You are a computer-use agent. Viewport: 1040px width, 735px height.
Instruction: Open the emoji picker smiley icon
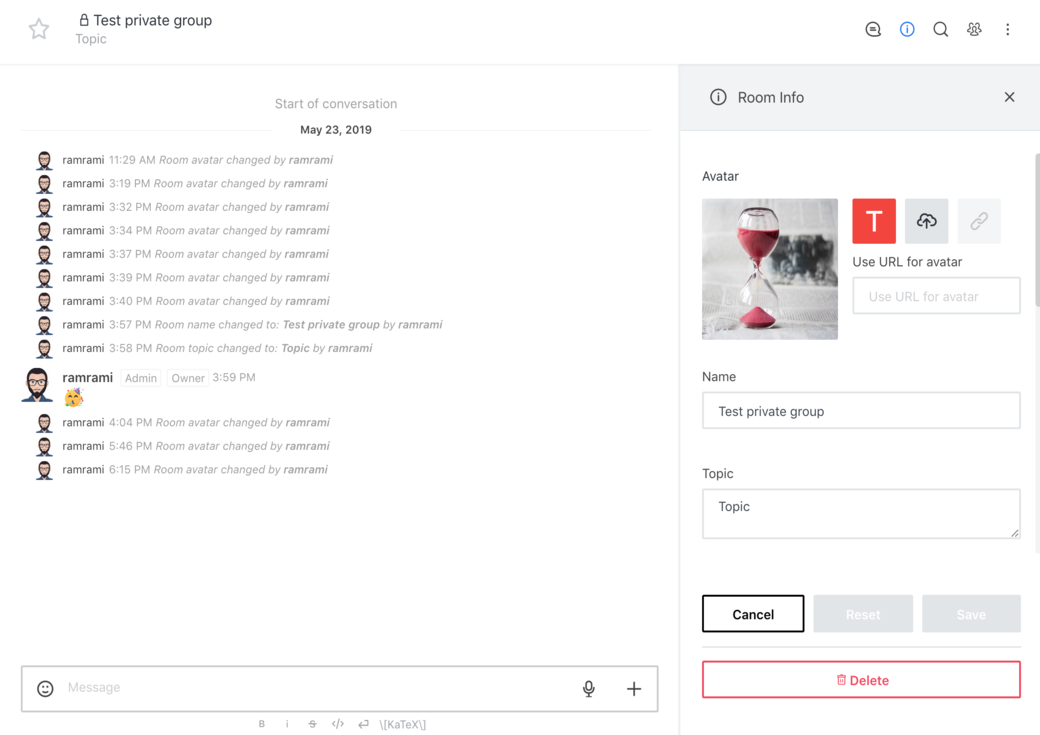tap(45, 689)
